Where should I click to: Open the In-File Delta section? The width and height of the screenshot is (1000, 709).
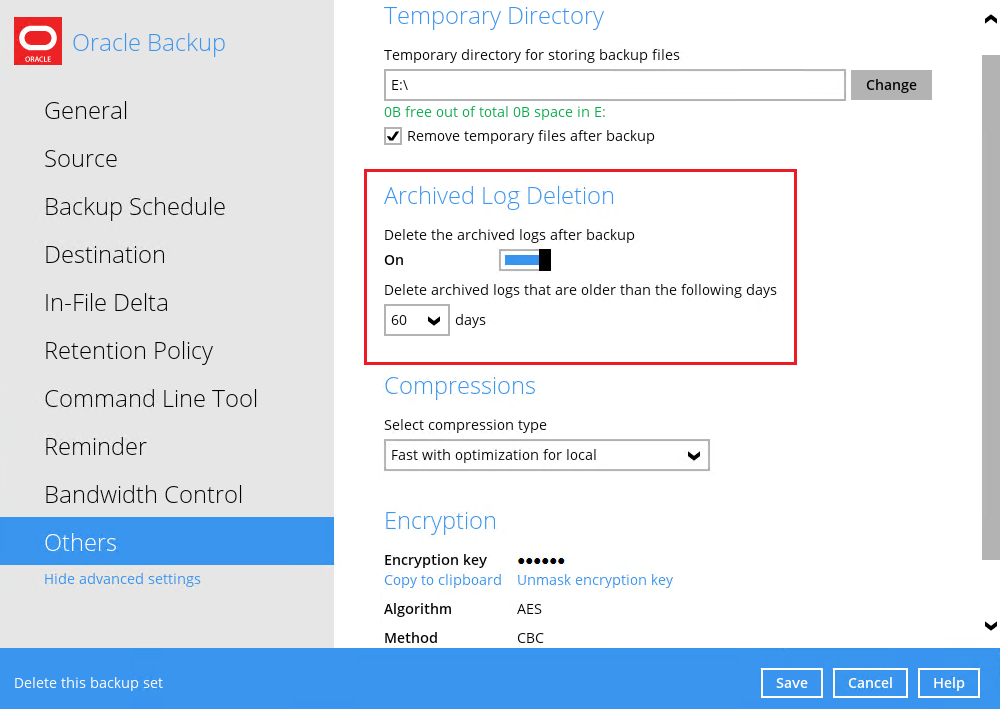[x=106, y=303]
